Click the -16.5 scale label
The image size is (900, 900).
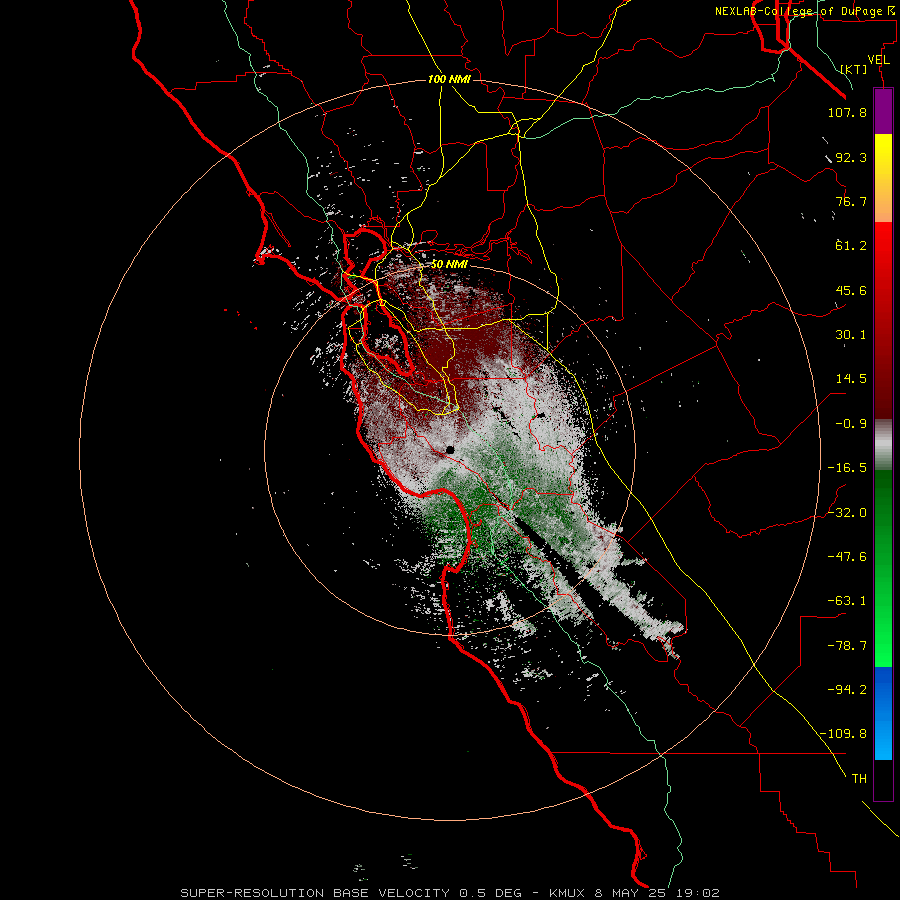pos(847,468)
